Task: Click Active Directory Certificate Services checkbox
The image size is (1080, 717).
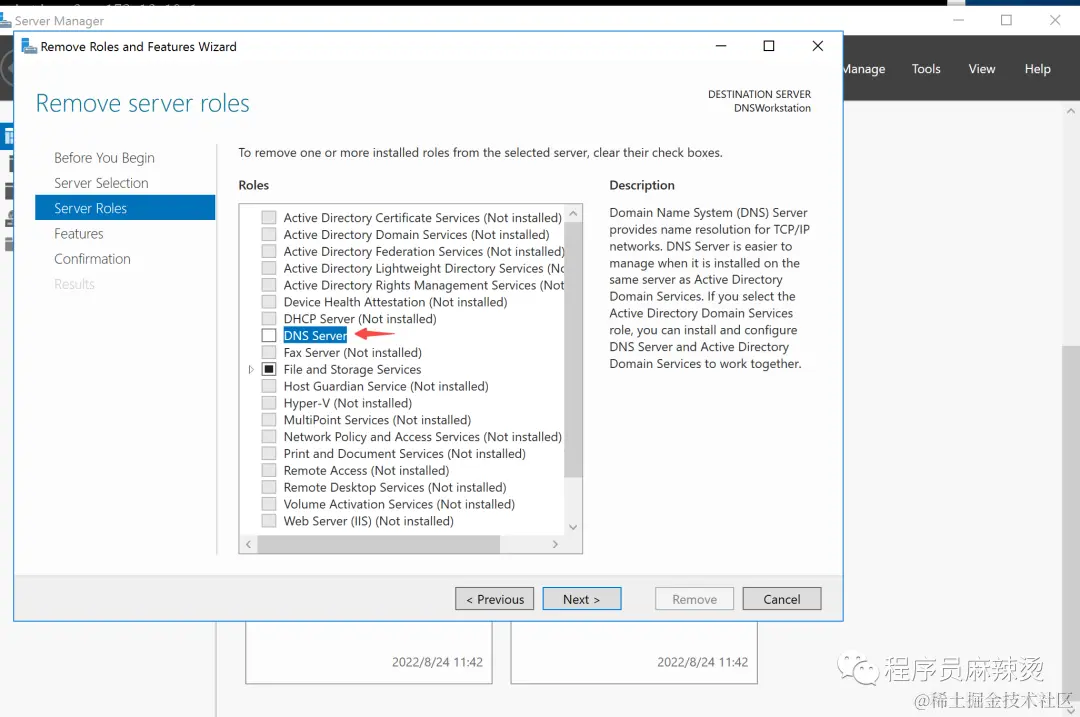Action: pos(269,218)
